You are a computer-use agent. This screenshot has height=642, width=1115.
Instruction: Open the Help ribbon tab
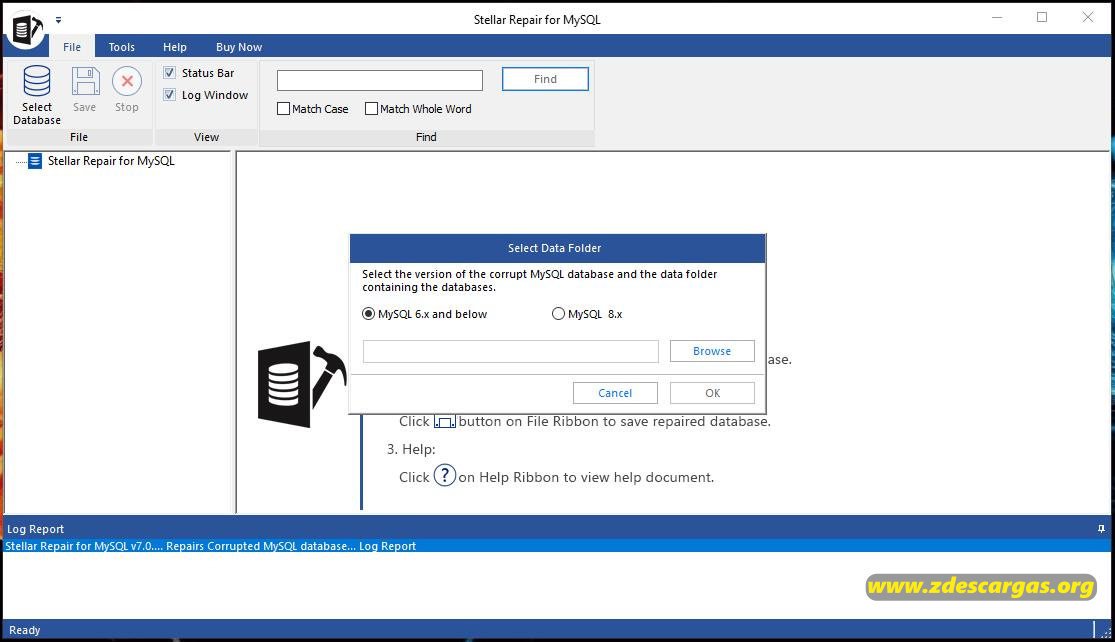click(x=175, y=47)
